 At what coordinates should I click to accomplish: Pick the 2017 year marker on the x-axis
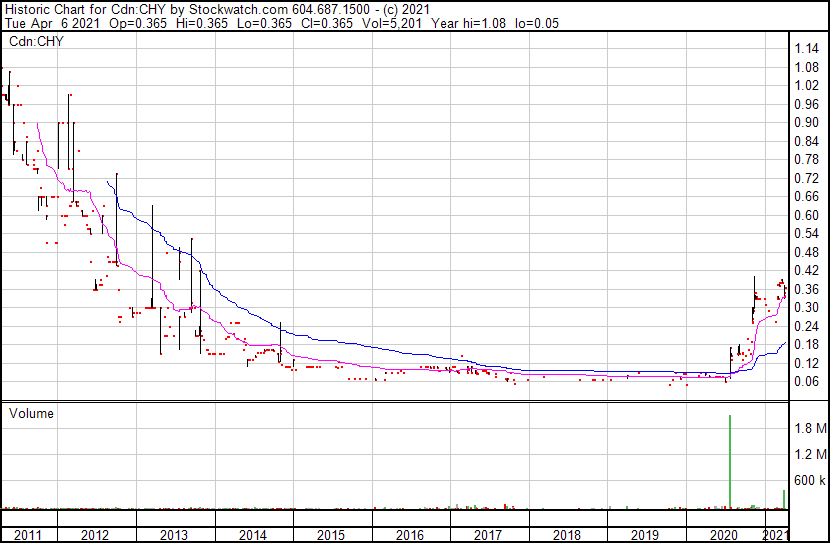click(x=488, y=535)
